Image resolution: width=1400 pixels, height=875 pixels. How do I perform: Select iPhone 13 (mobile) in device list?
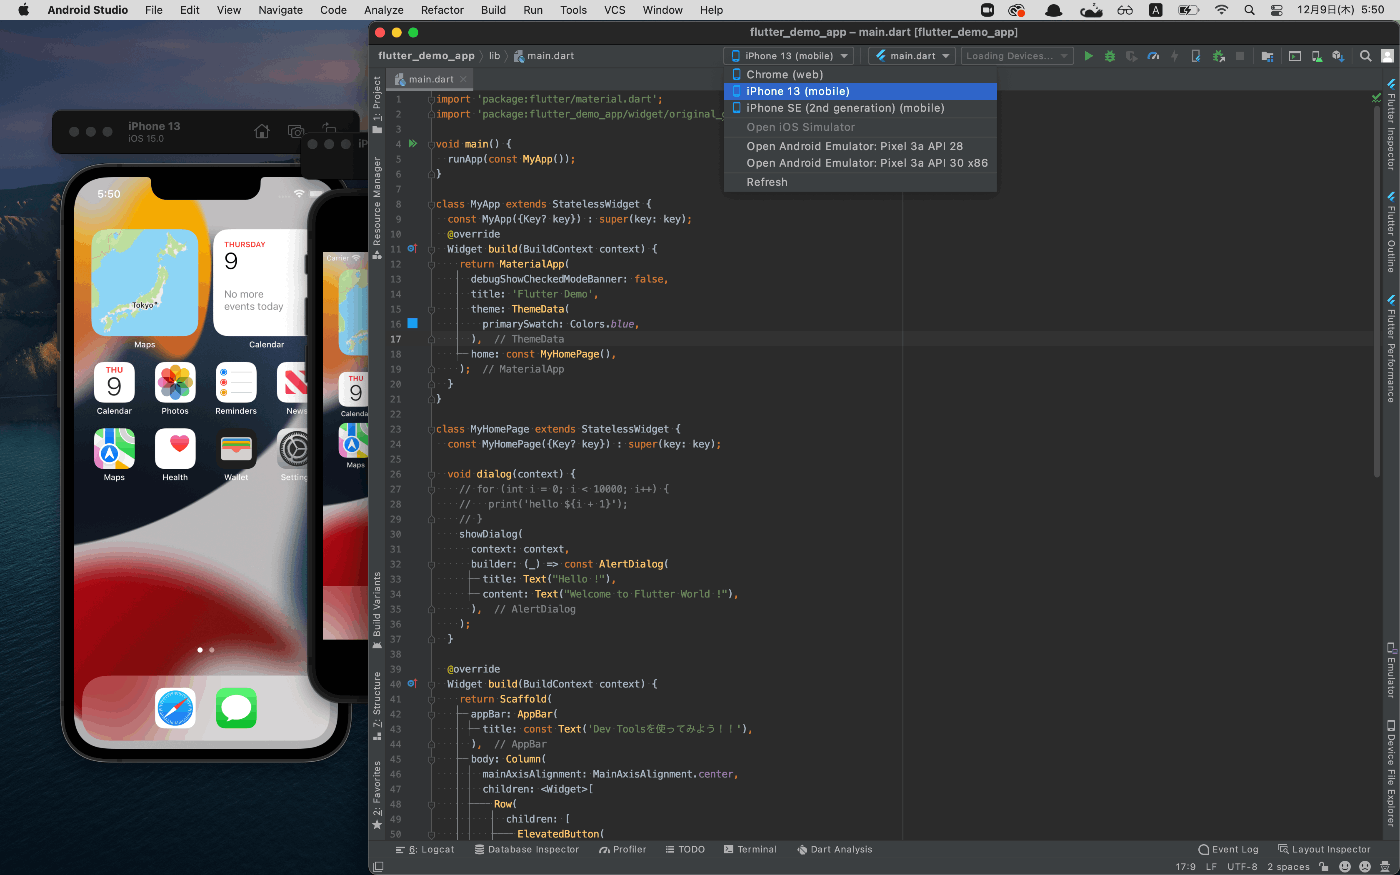point(860,91)
